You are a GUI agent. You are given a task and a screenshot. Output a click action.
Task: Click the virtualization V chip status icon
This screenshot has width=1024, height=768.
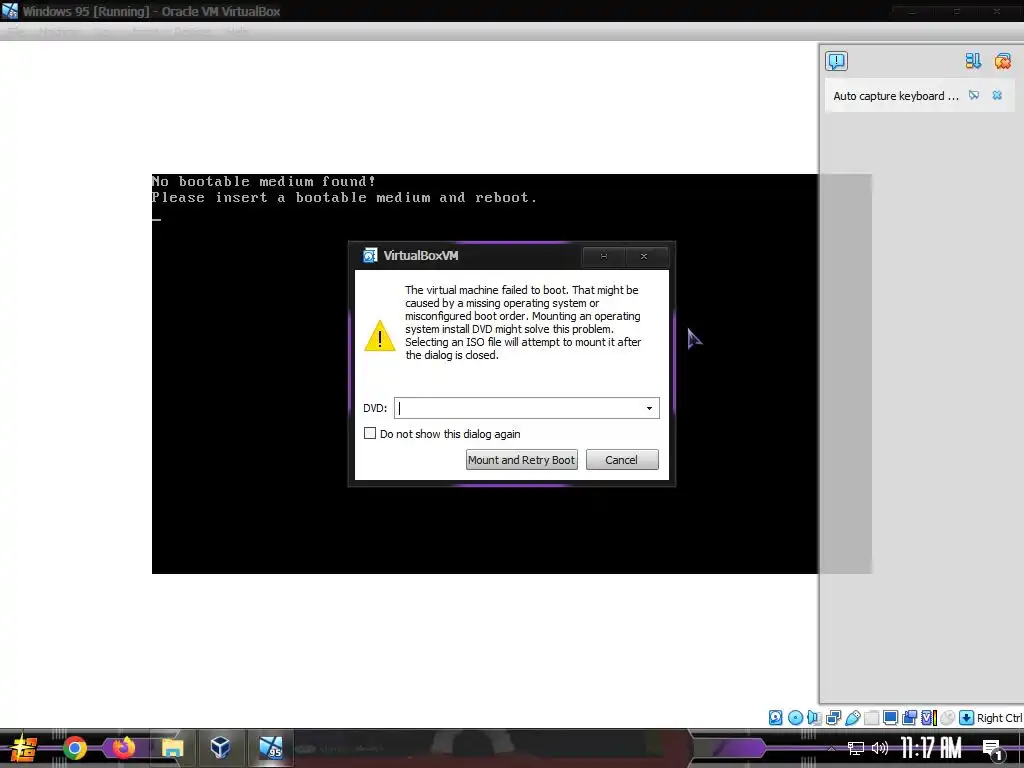point(928,718)
